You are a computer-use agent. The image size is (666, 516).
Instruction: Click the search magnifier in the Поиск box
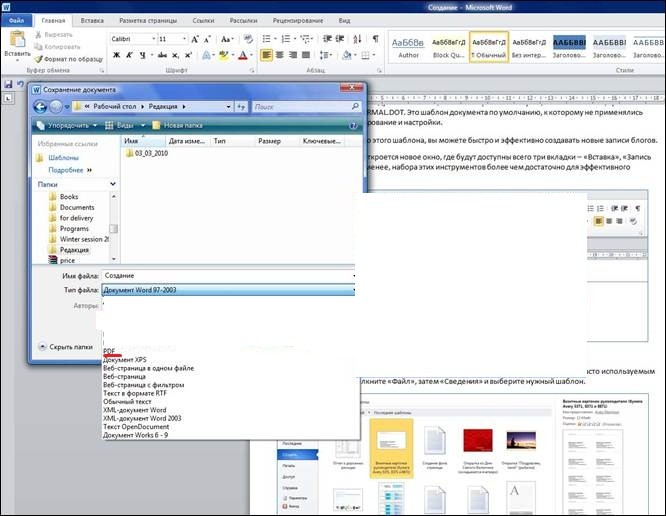click(x=355, y=107)
